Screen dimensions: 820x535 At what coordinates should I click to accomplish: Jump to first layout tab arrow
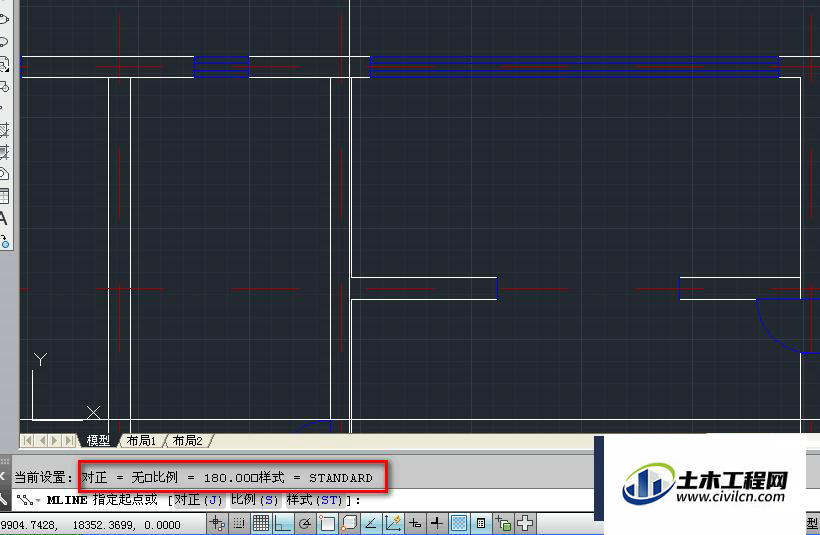(28, 440)
